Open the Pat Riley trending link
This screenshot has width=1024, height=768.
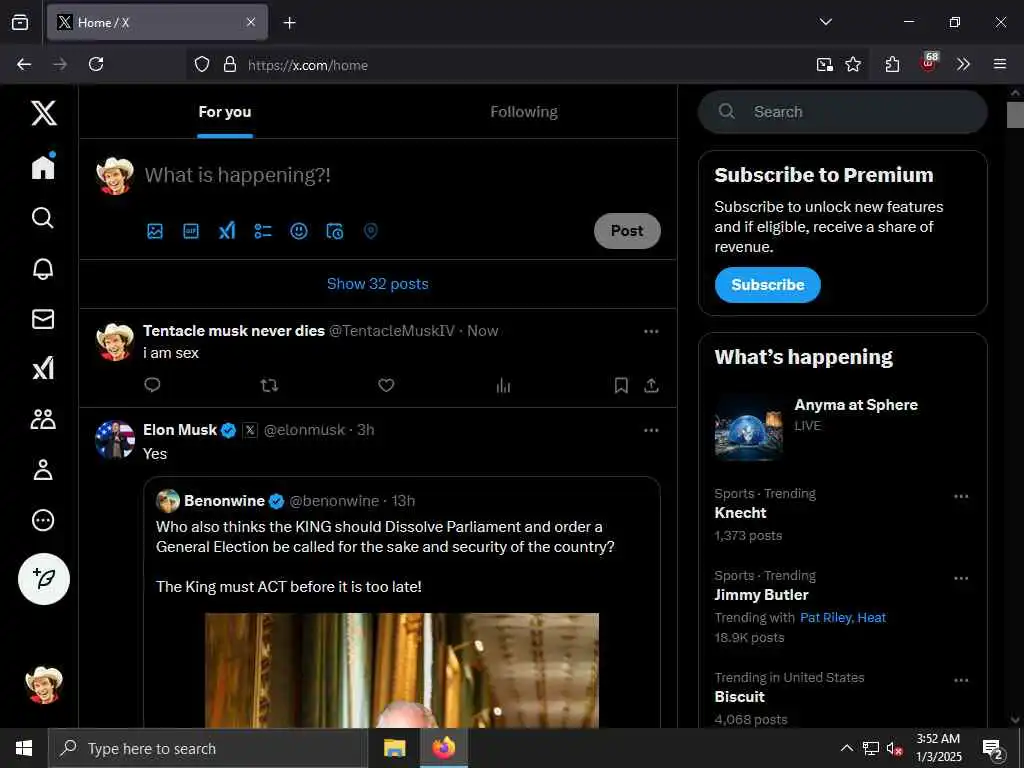tap(826, 618)
